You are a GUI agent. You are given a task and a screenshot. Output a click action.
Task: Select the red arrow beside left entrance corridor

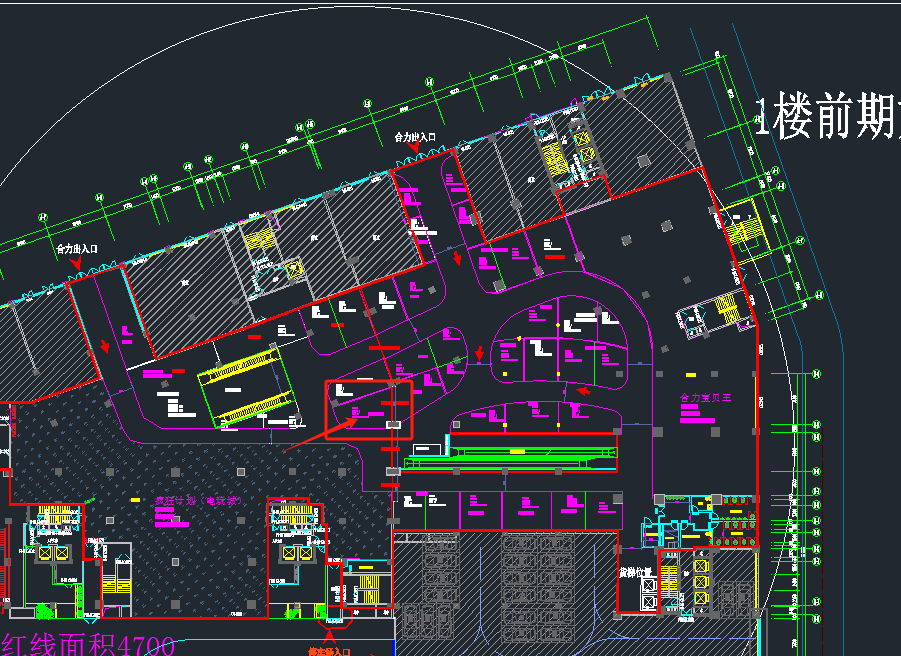106,347
